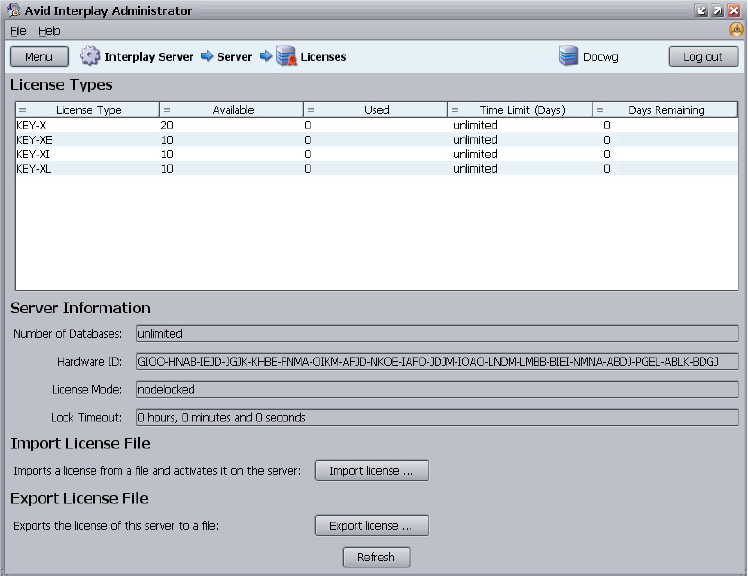Click the Time Limit value for KEY-X
The width and height of the screenshot is (748, 576).
(x=475, y=125)
